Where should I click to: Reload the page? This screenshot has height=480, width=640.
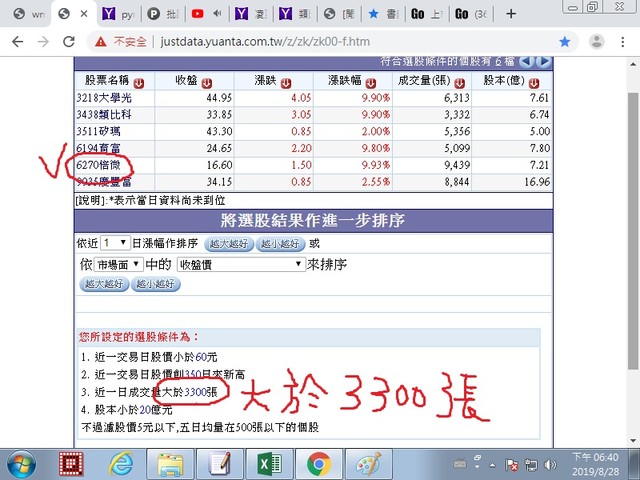pyautogui.click(x=70, y=42)
